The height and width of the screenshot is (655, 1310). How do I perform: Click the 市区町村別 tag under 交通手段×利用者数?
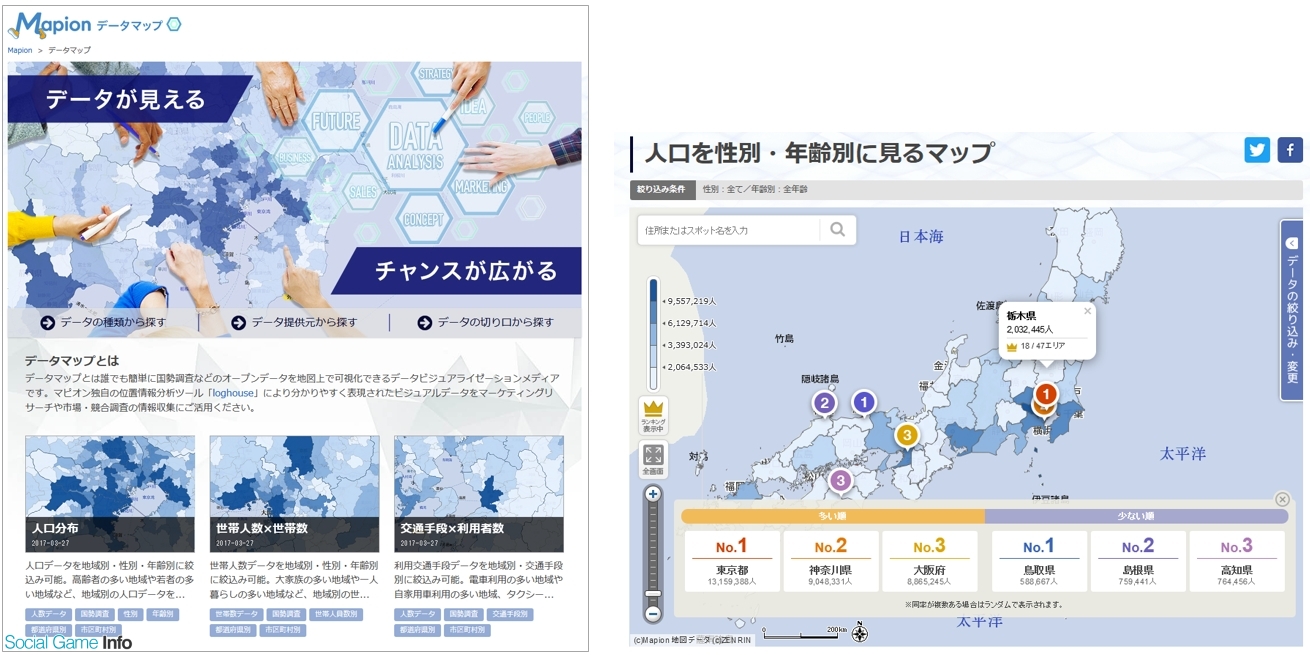467,631
